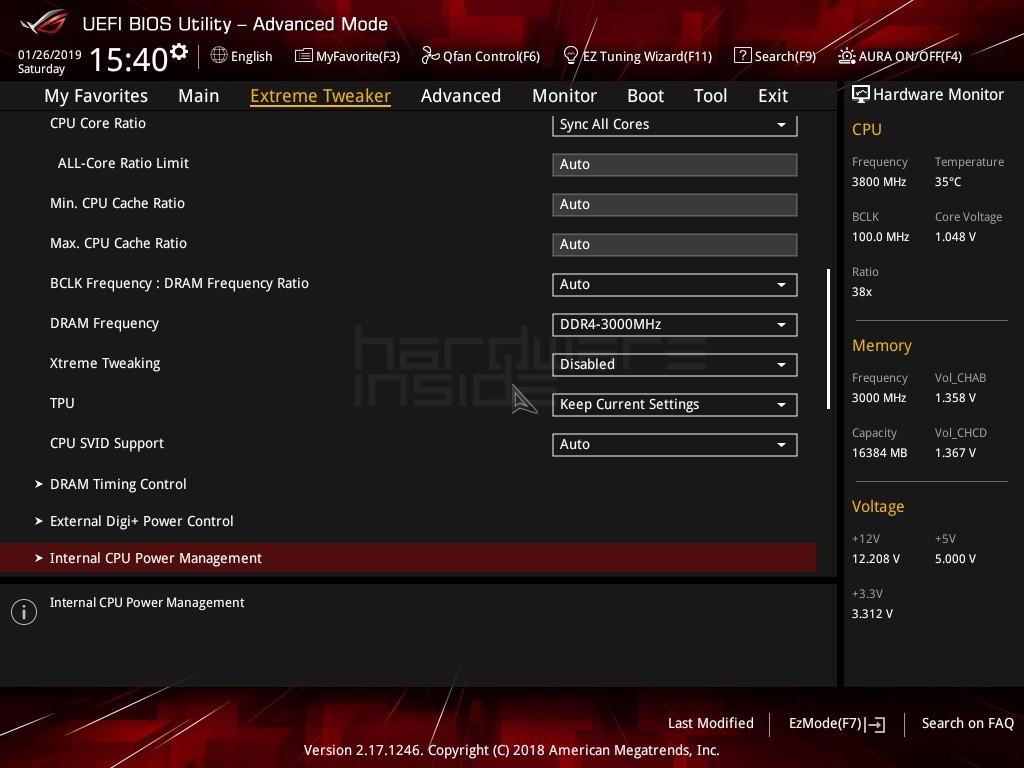Open the Tool tab
This screenshot has height=768, width=1024.
pyautogui.click(x=711, y=96)
